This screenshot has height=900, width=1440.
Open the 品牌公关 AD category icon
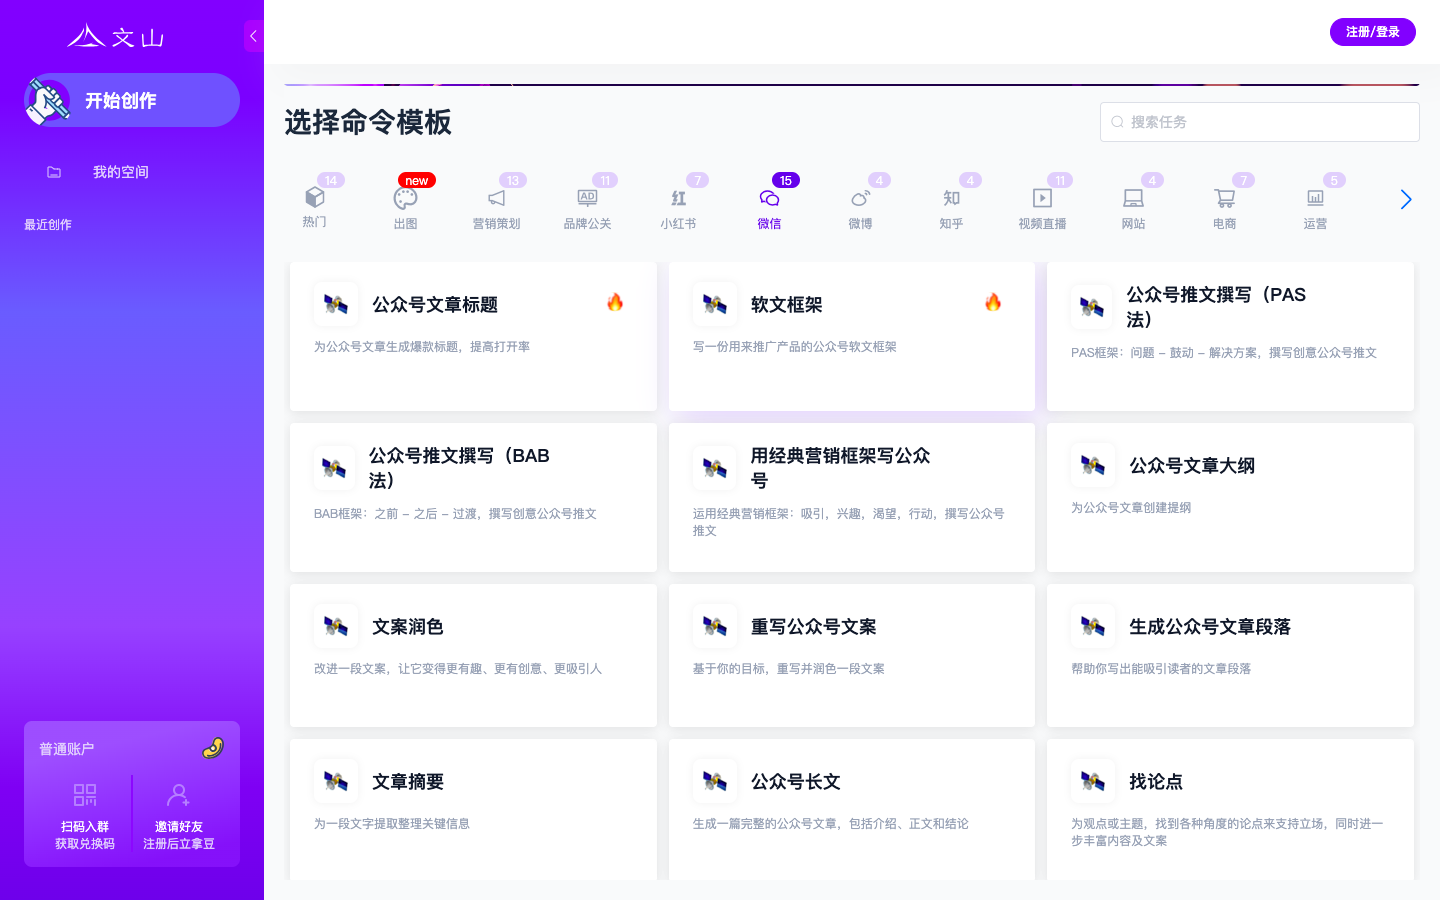click(587, 200)
